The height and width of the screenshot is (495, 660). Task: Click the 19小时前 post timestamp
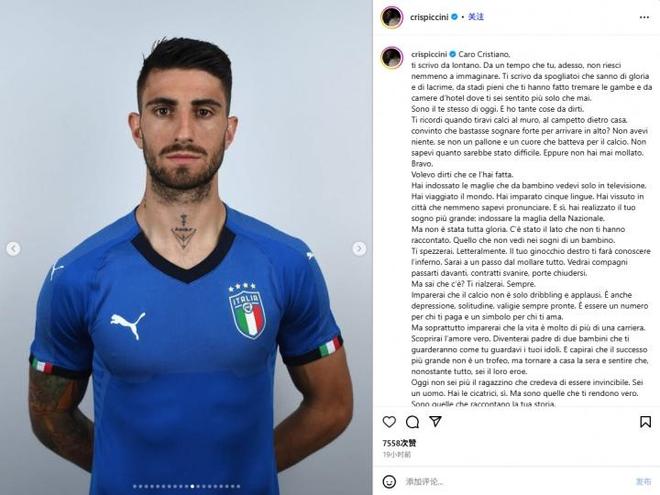397,455
